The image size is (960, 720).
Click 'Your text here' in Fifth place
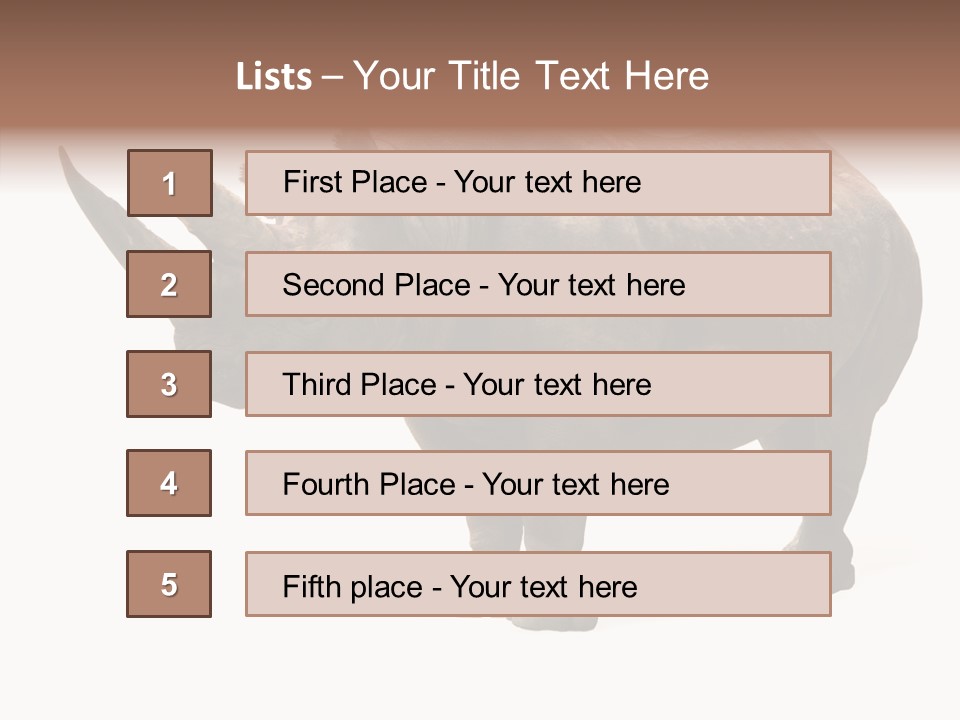pyautogui.click(x=544, y=587)
